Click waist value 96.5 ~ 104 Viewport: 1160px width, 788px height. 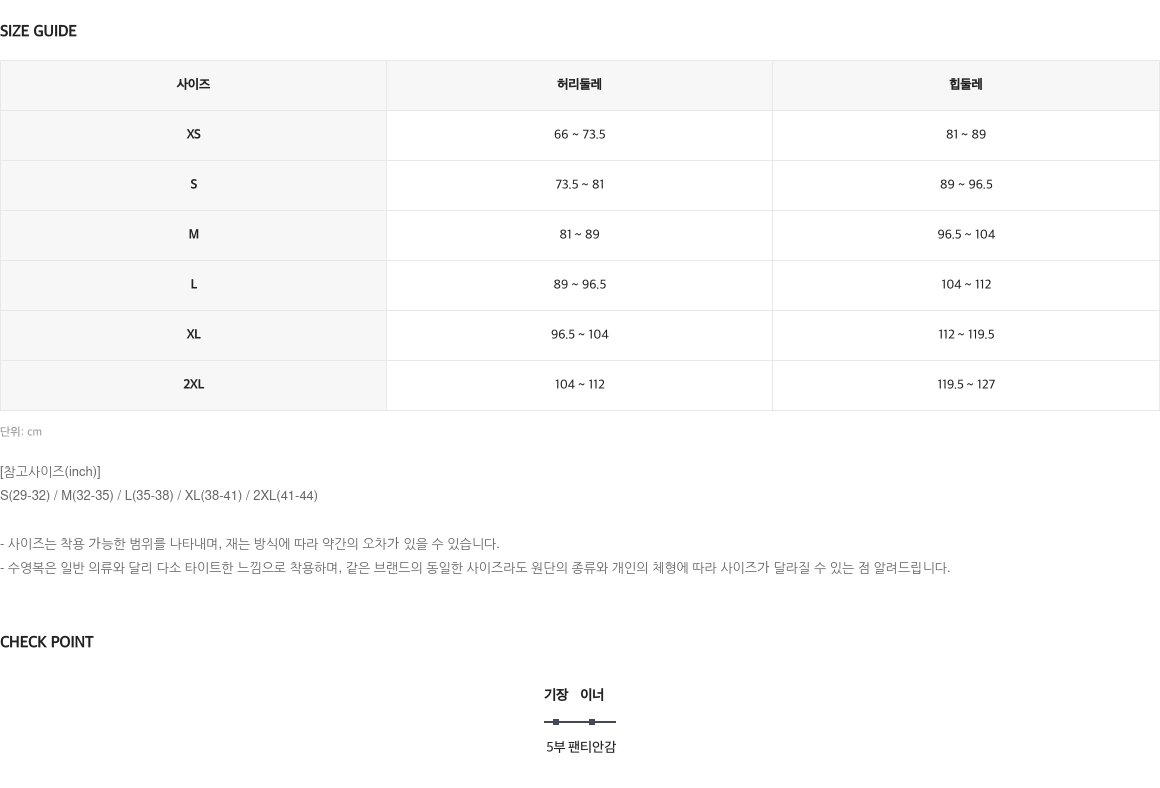click(579, 334)
